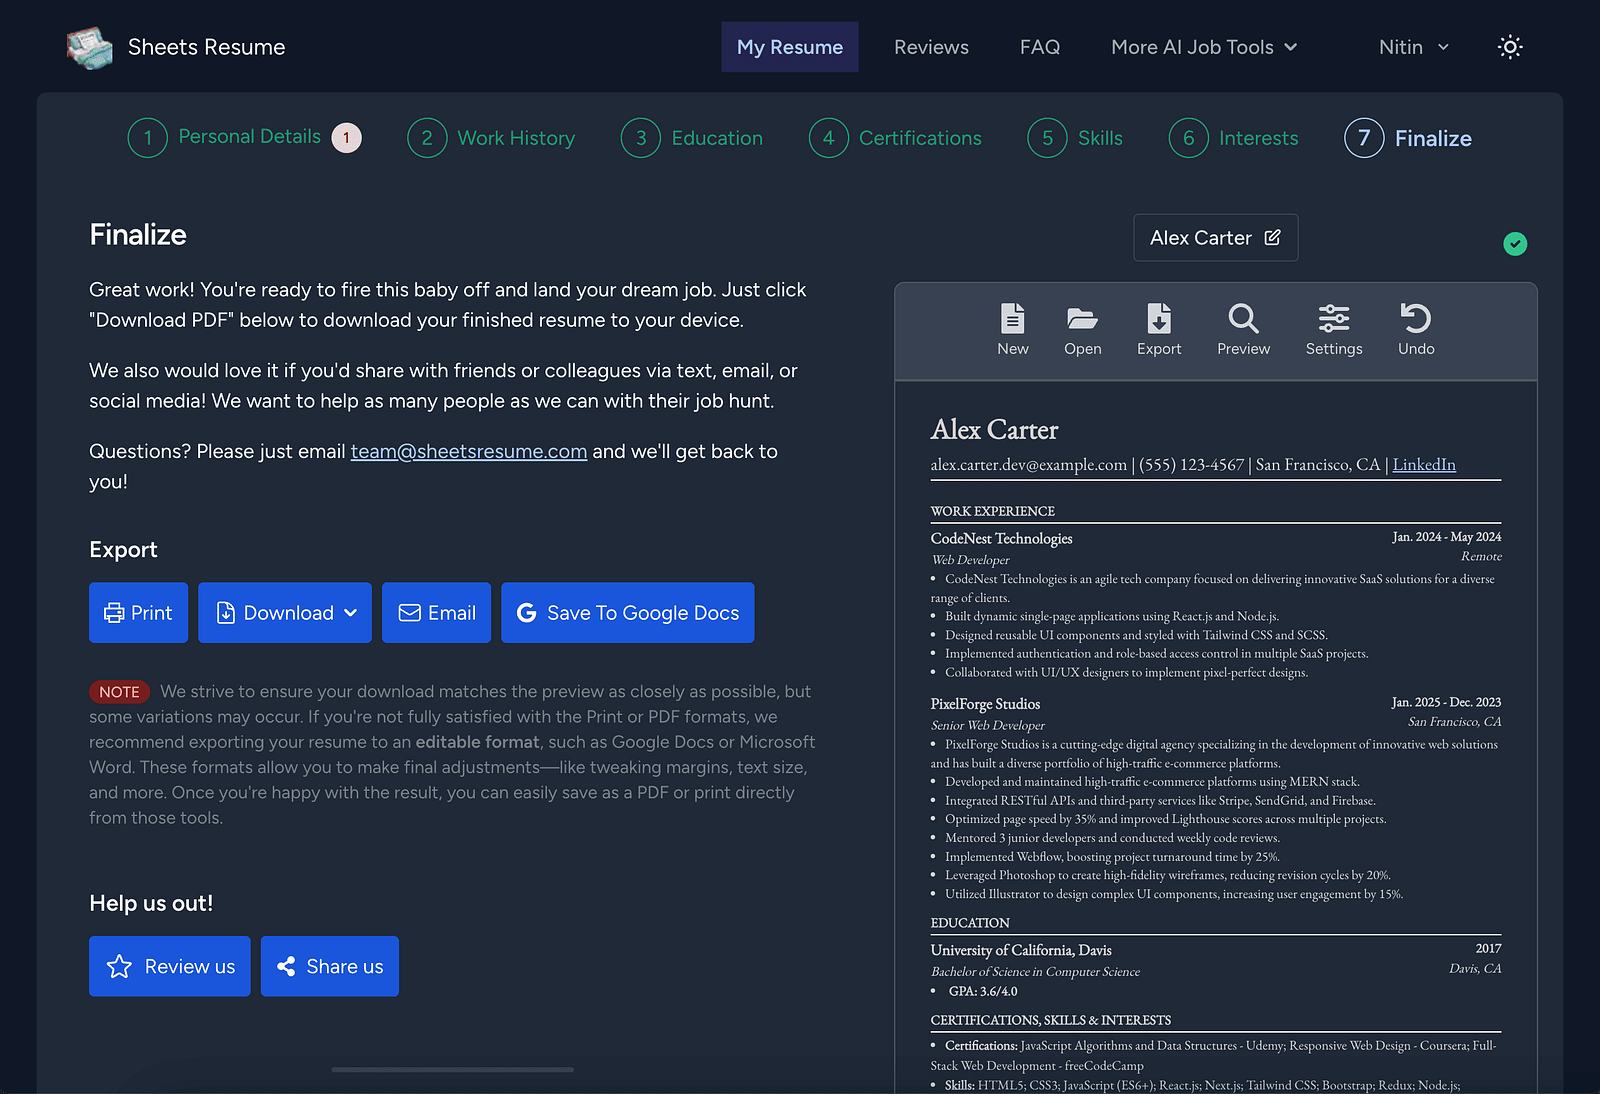Click the 'WORK EXPERIENCE' section heading

click(x=992, y=511)
